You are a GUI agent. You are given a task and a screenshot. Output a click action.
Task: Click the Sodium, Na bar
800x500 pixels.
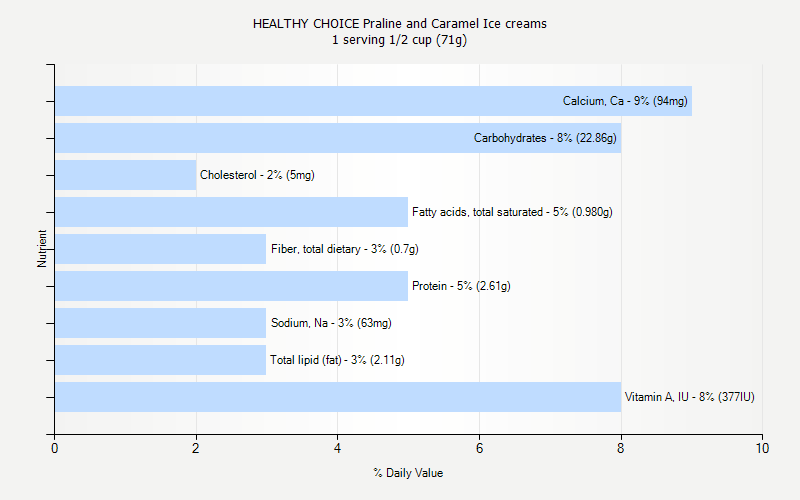coord(160,323)
